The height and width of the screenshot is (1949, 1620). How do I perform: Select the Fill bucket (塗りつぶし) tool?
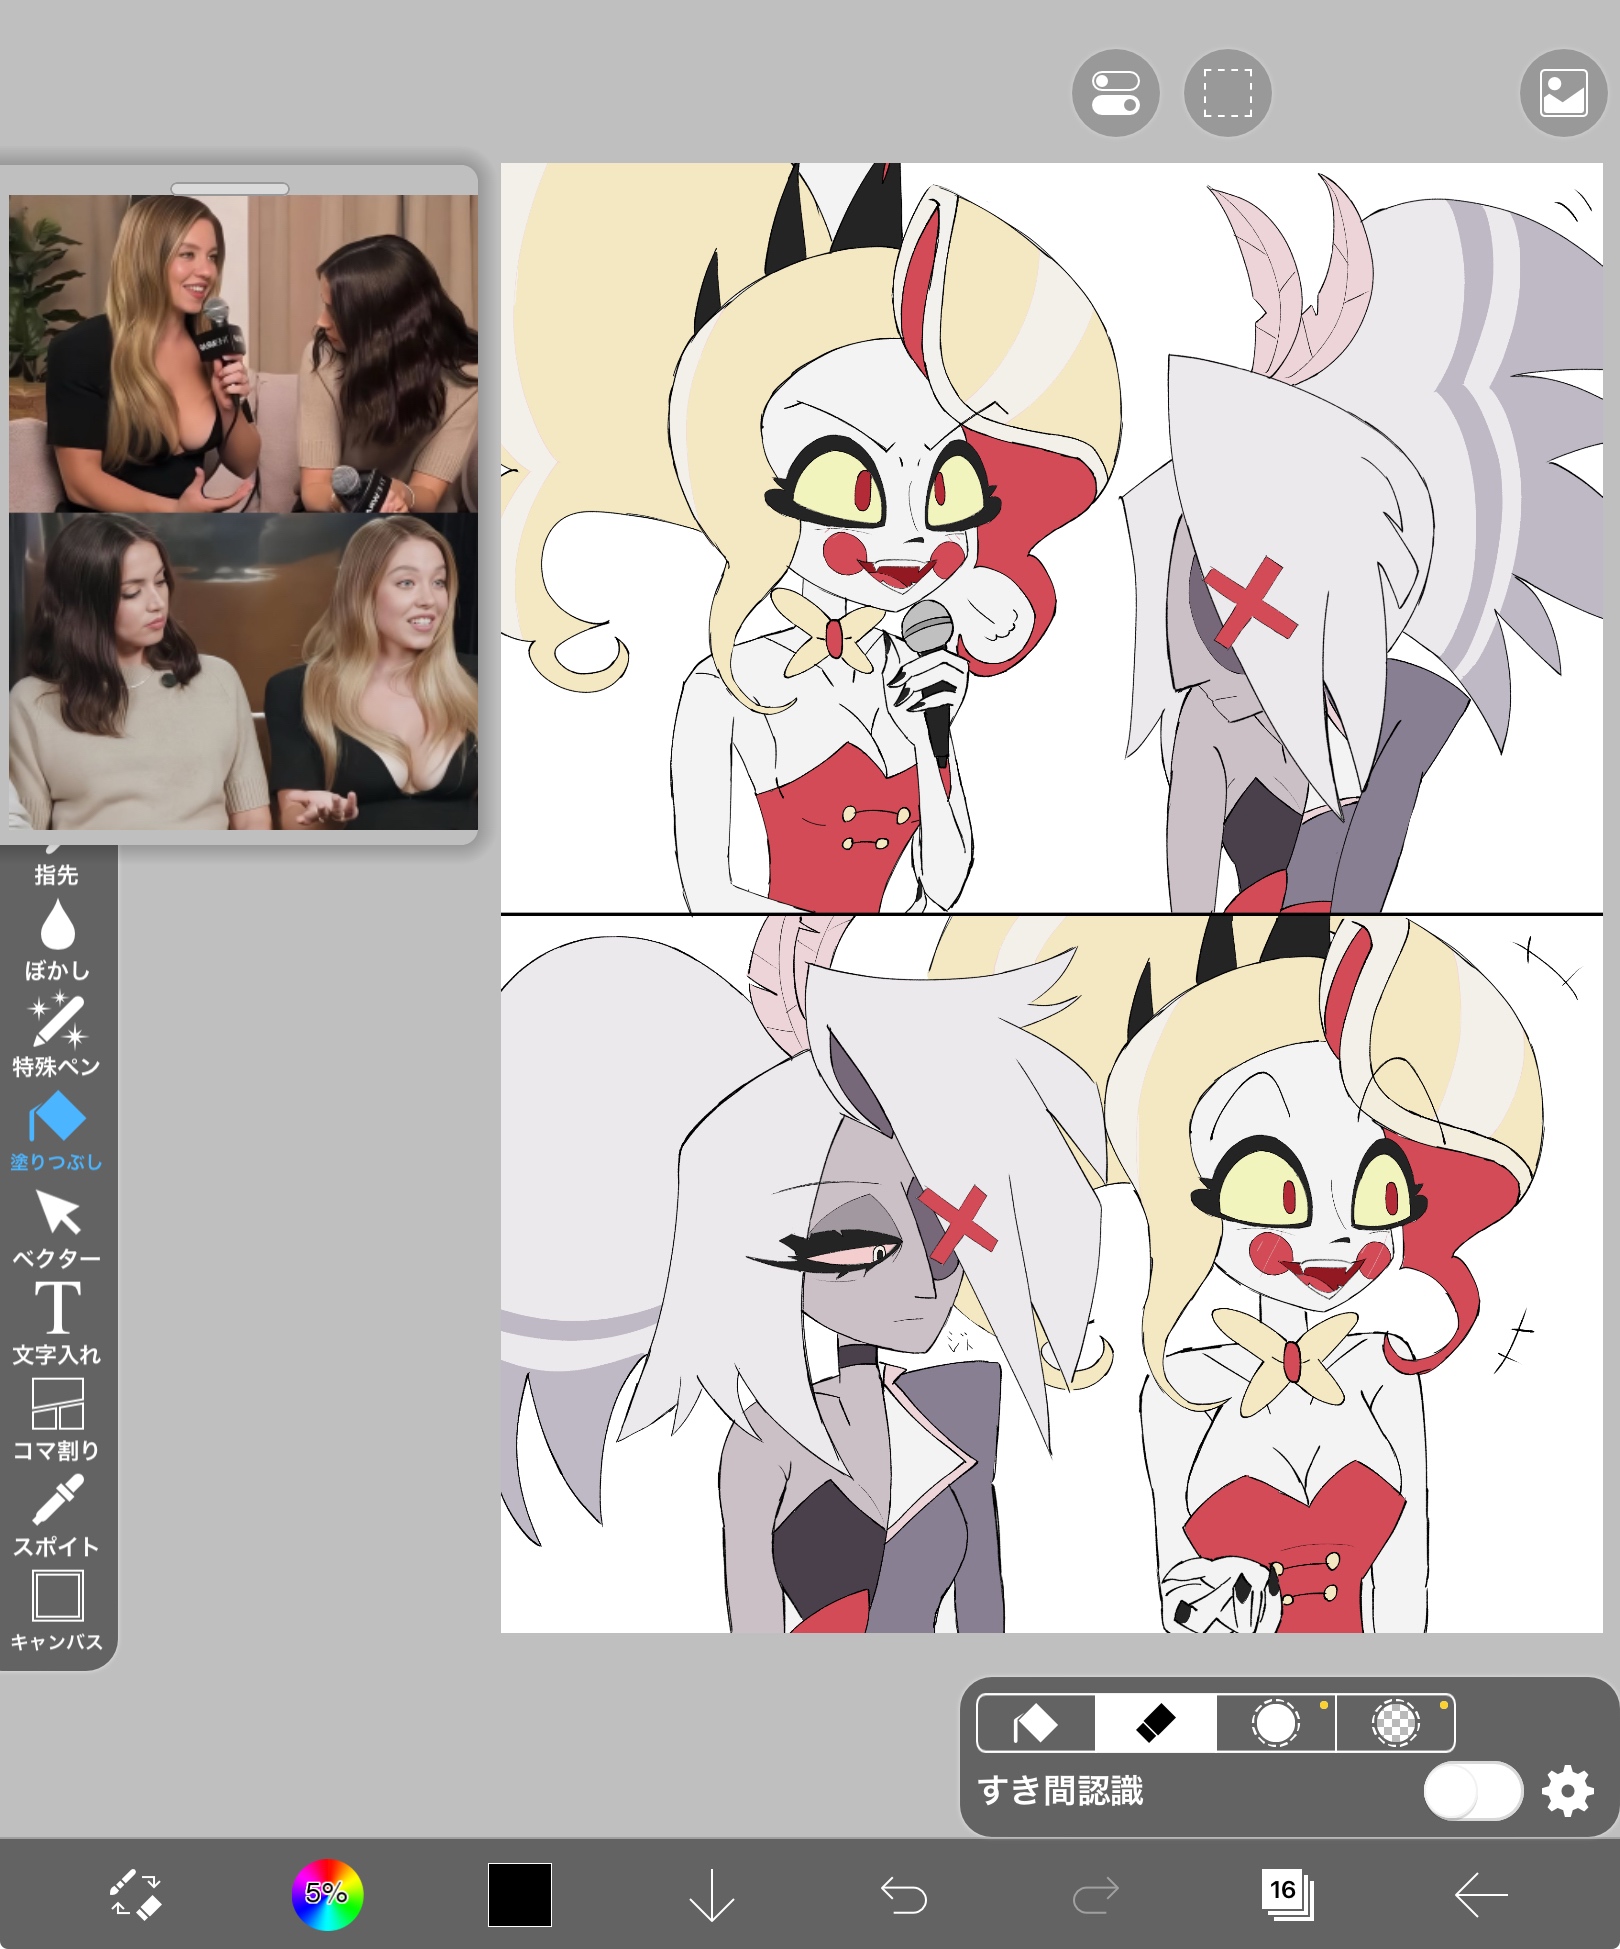pos(57,1130)
